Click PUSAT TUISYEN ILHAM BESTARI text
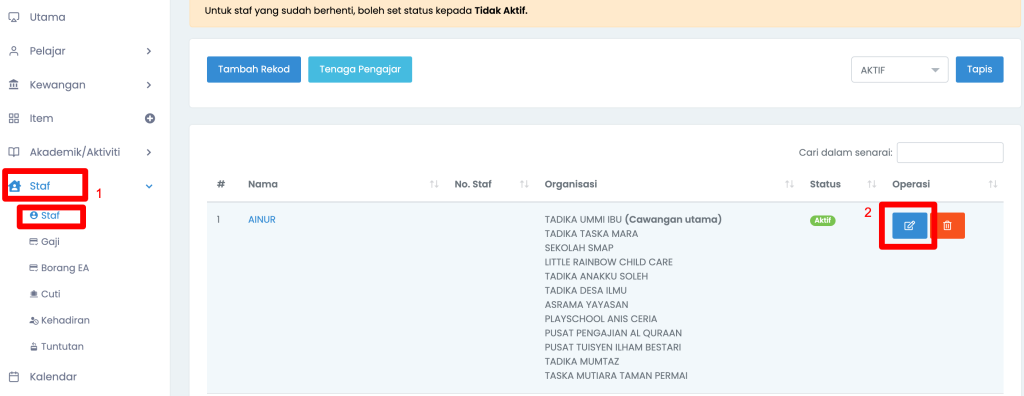Screen dimensions: 1024x396 613,347
